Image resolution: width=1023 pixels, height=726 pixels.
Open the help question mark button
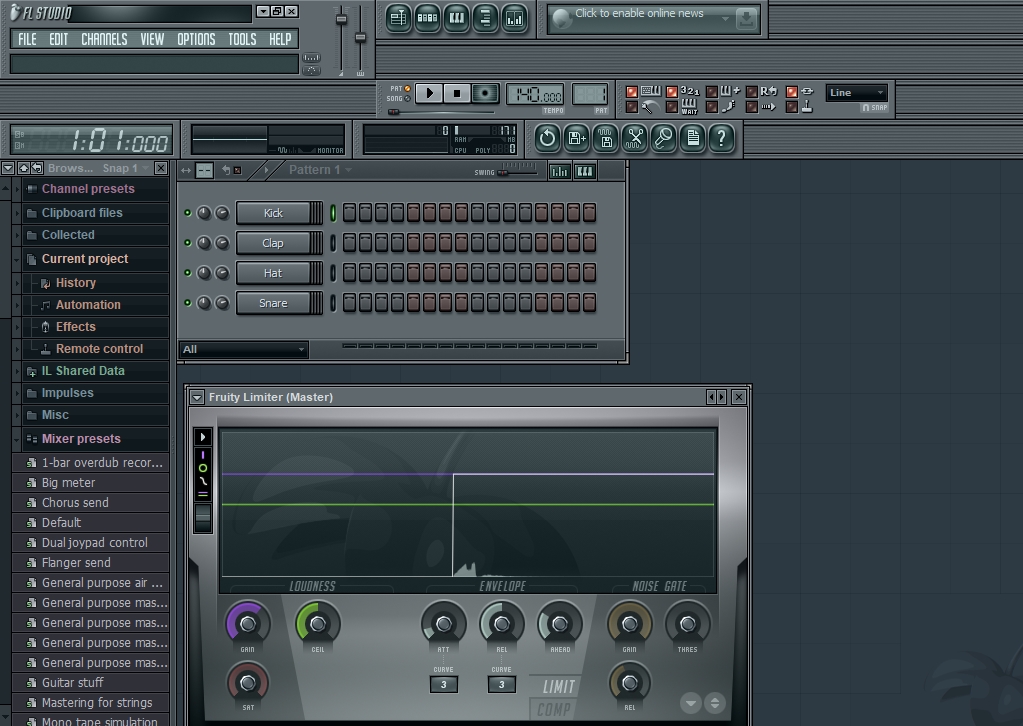click(x=721, y=138)
